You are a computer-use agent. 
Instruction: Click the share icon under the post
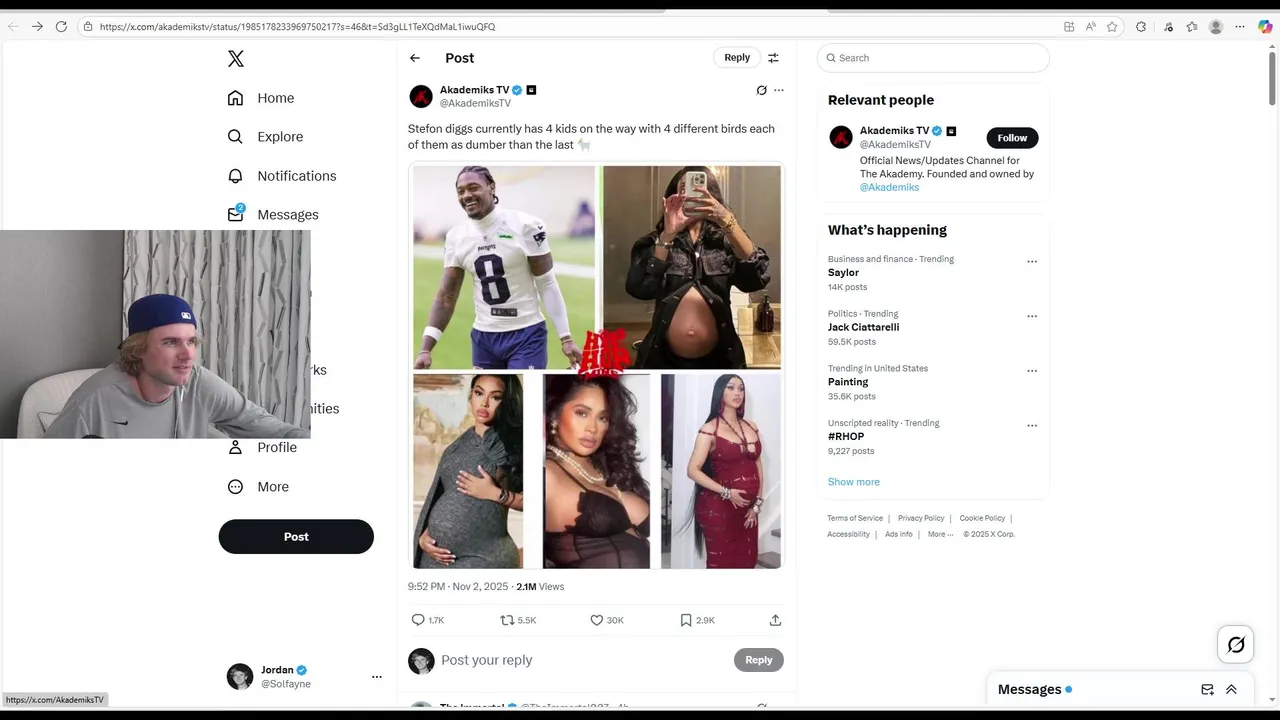click(775, 620)
